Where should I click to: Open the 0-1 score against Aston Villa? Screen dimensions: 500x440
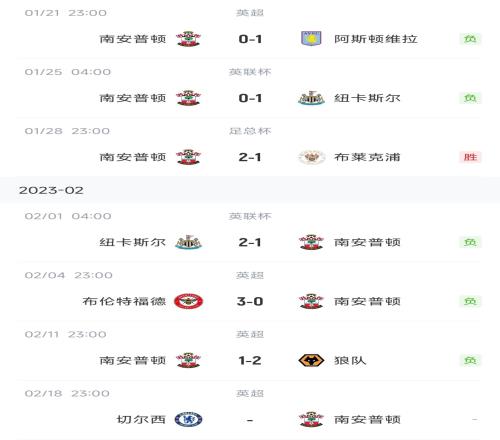250,39
